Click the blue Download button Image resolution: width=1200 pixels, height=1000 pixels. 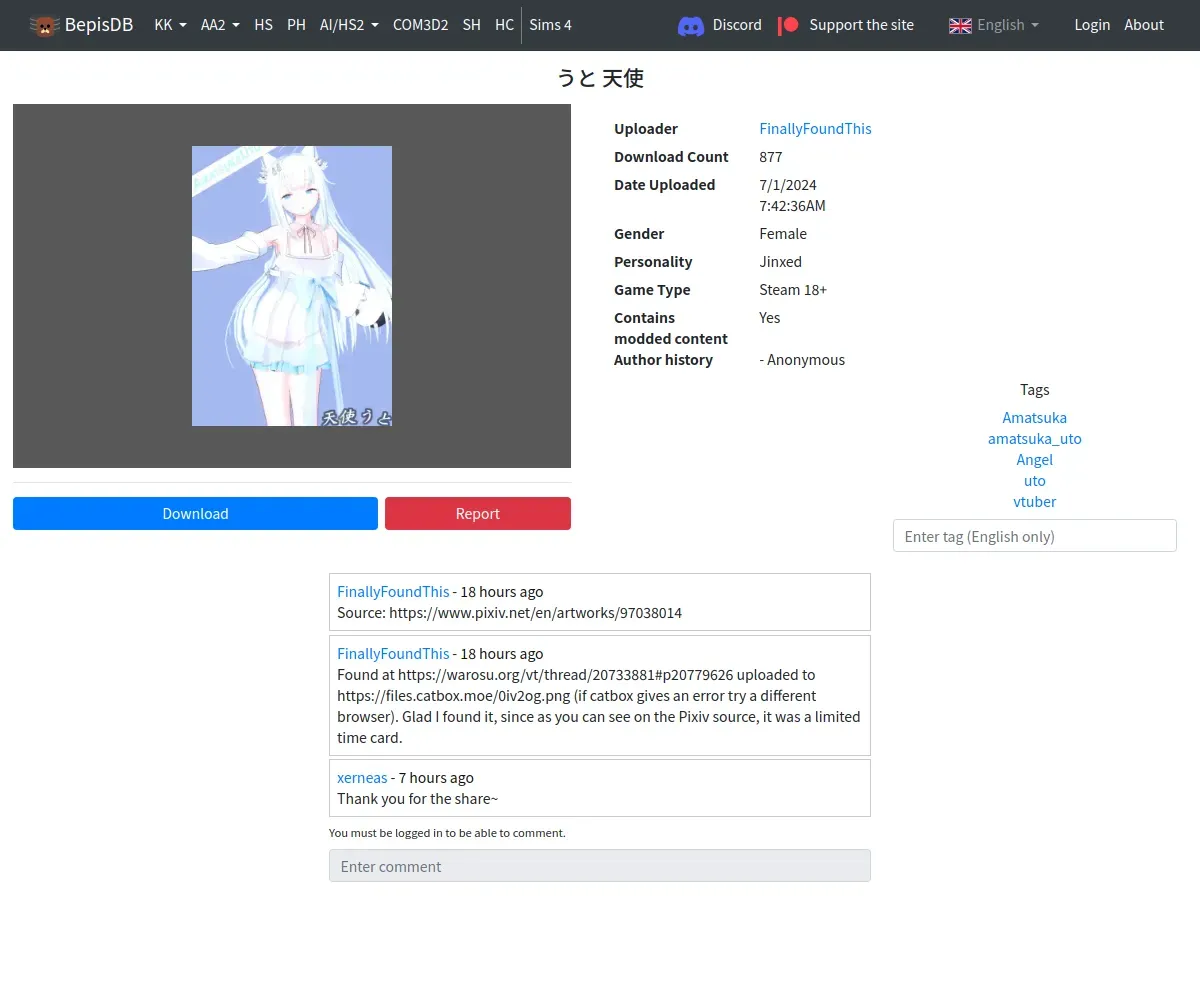[195, 513]
